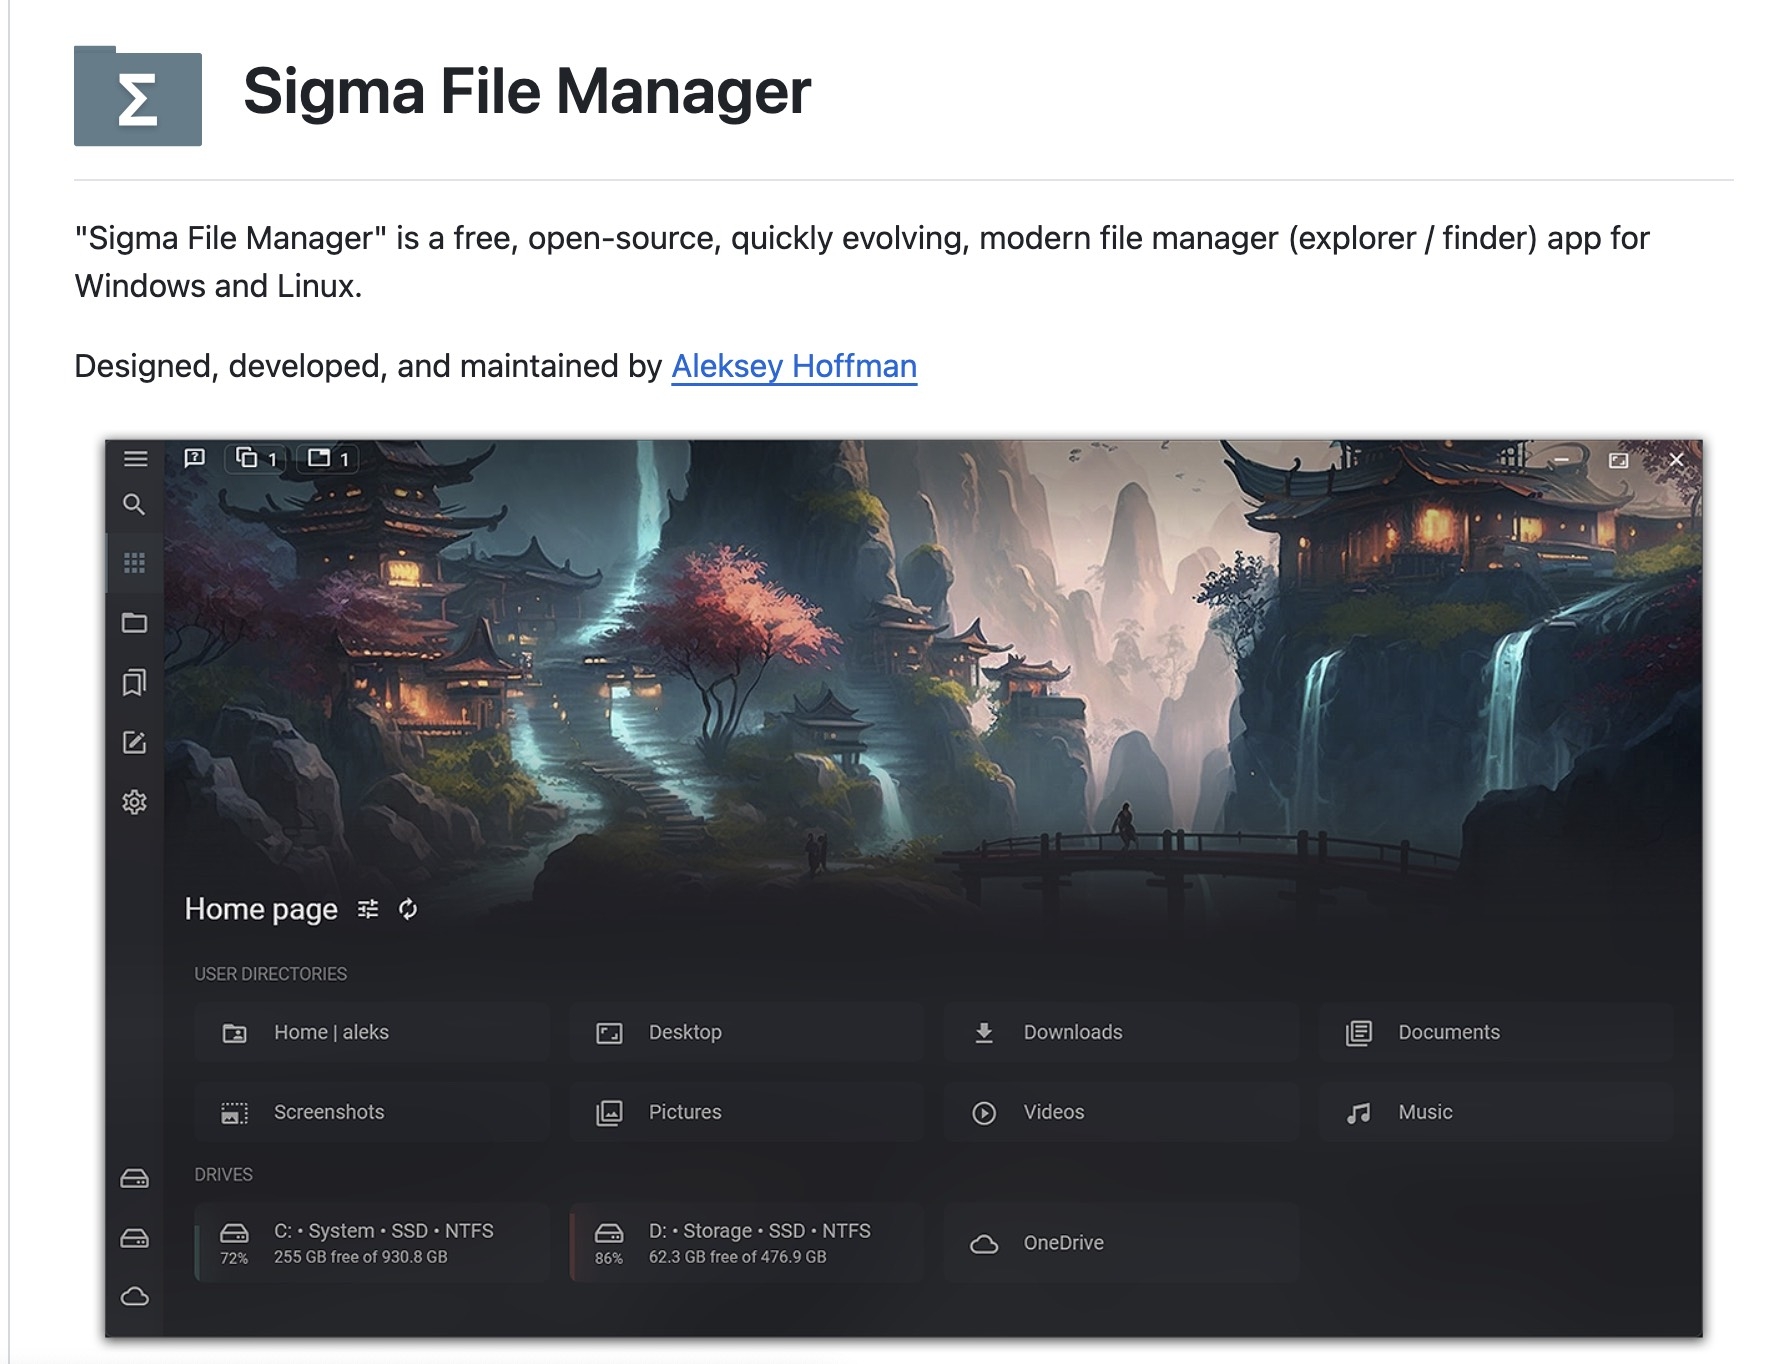
Task: Click the Screenshots card icon
Action: pos(234,1113)
